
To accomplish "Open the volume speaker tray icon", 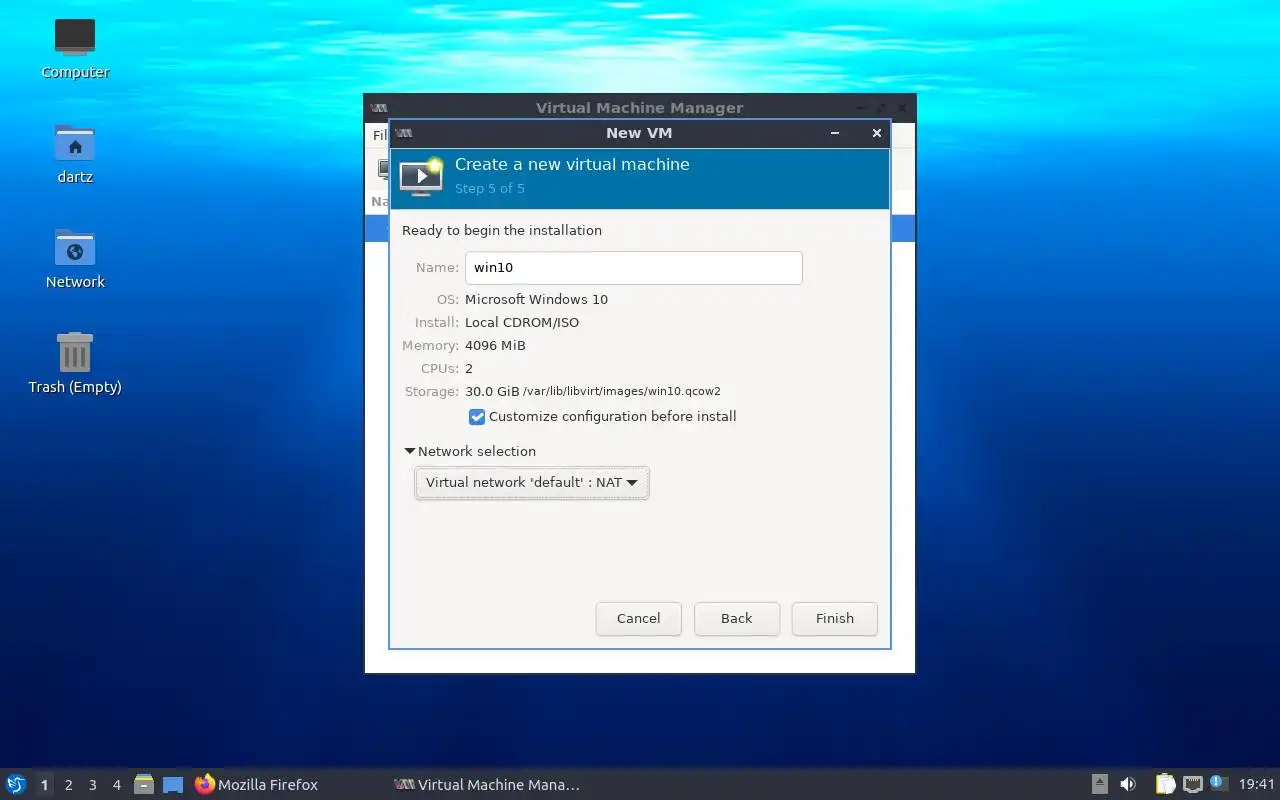I will [1128, 784].
